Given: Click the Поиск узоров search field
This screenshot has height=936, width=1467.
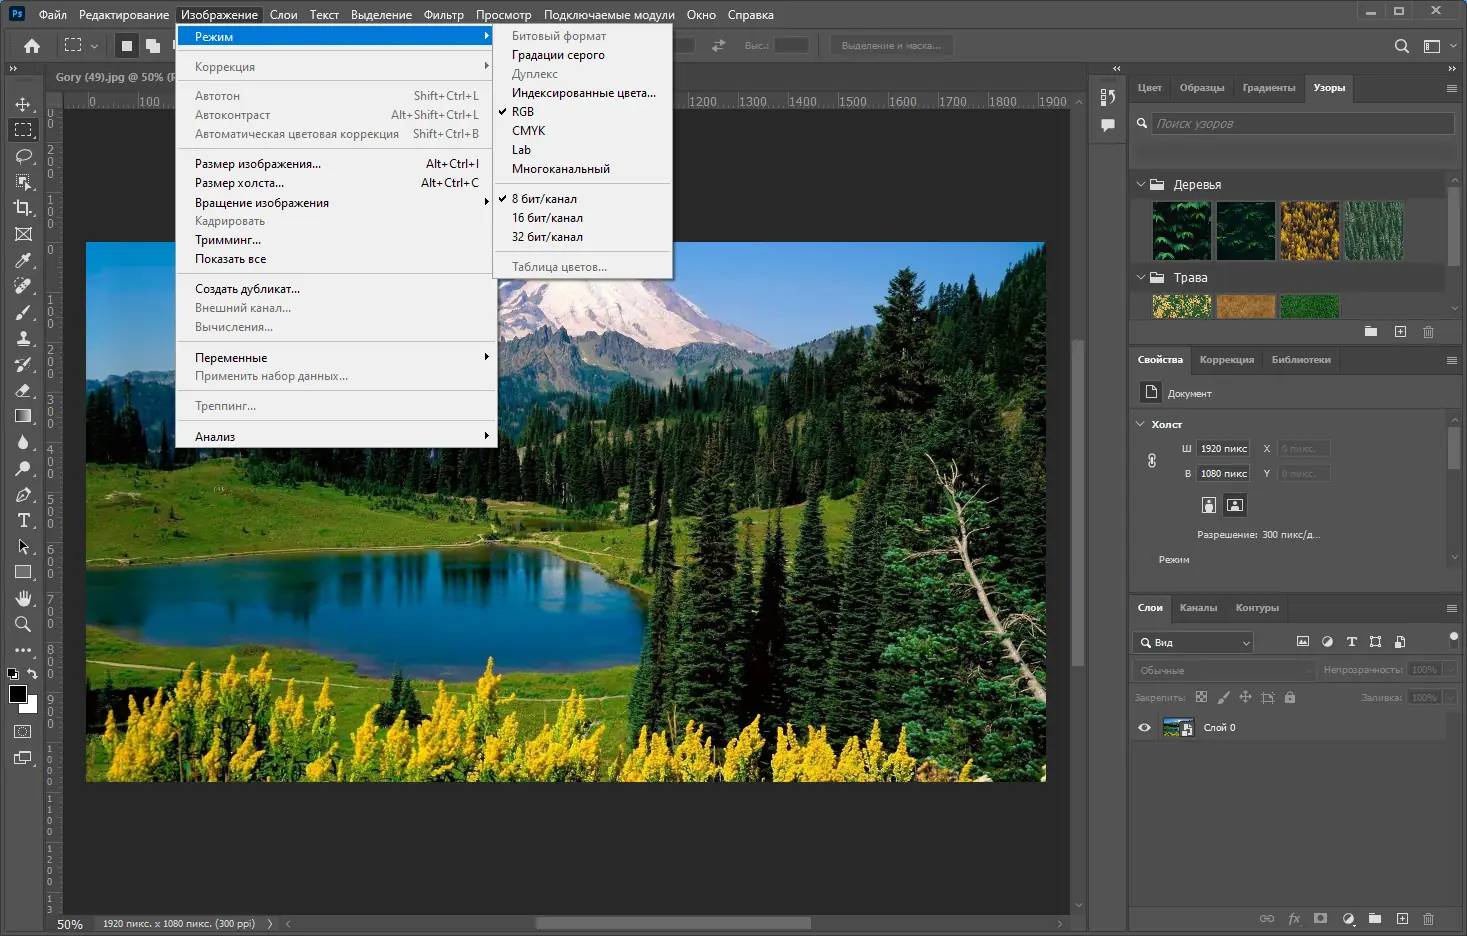Looking at the screenshot, I should point(1302,124).
